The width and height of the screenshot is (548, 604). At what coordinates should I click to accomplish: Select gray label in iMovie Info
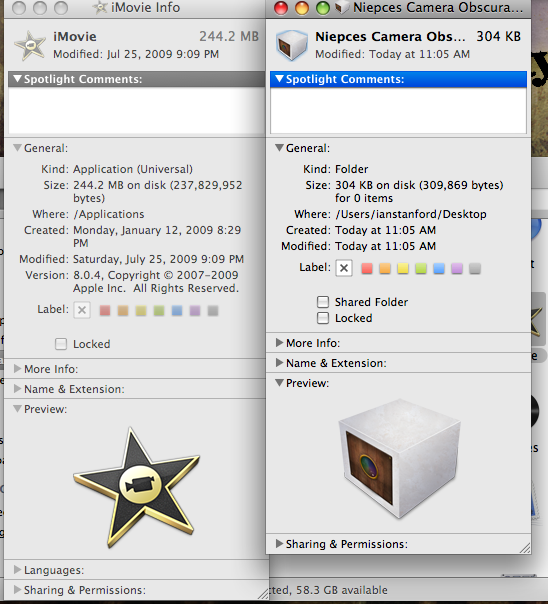pos(213,310)
